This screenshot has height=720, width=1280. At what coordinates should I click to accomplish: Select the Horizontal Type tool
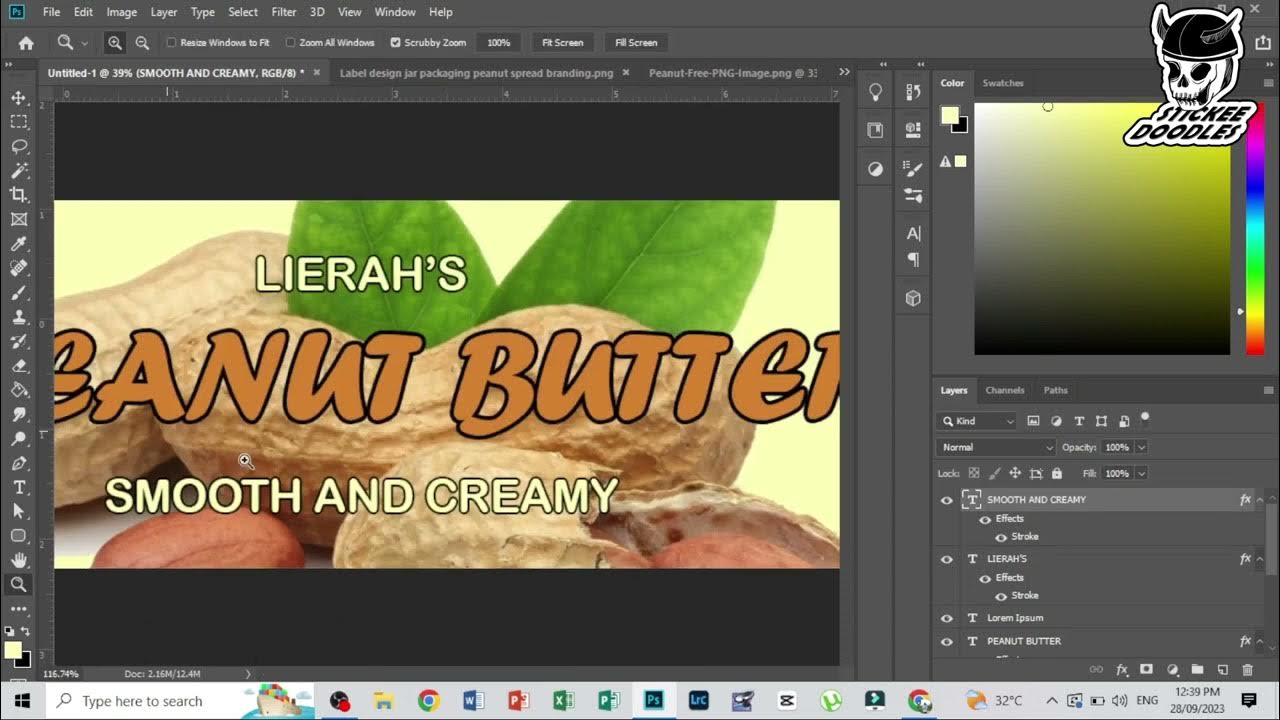point(19,487)
